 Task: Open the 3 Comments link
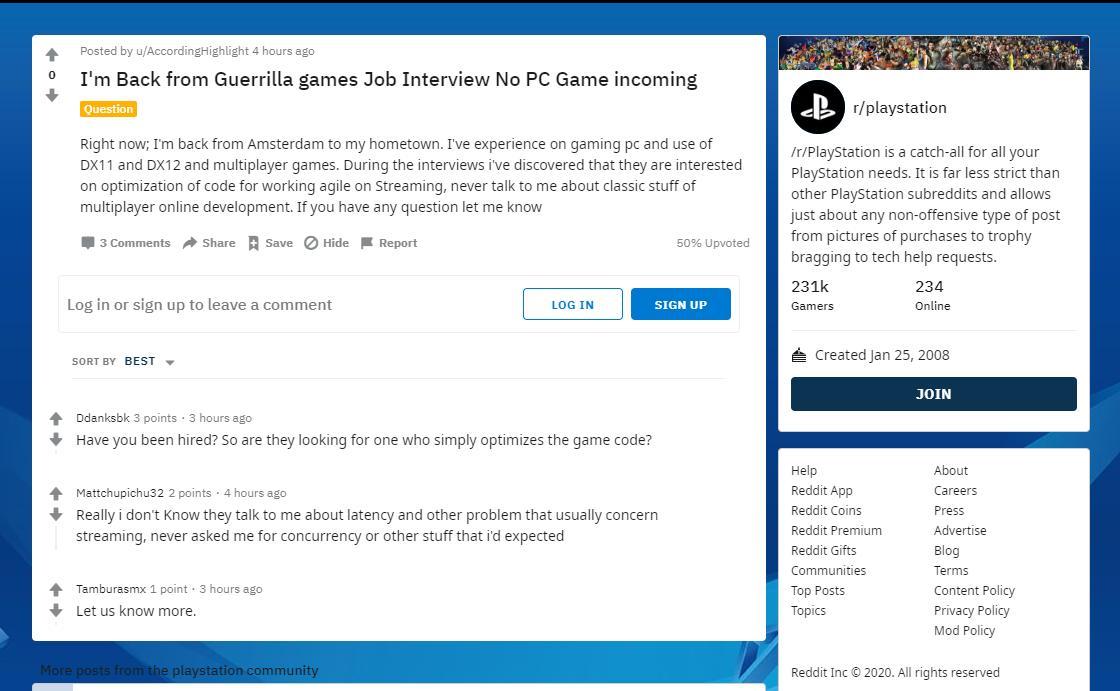126,243
